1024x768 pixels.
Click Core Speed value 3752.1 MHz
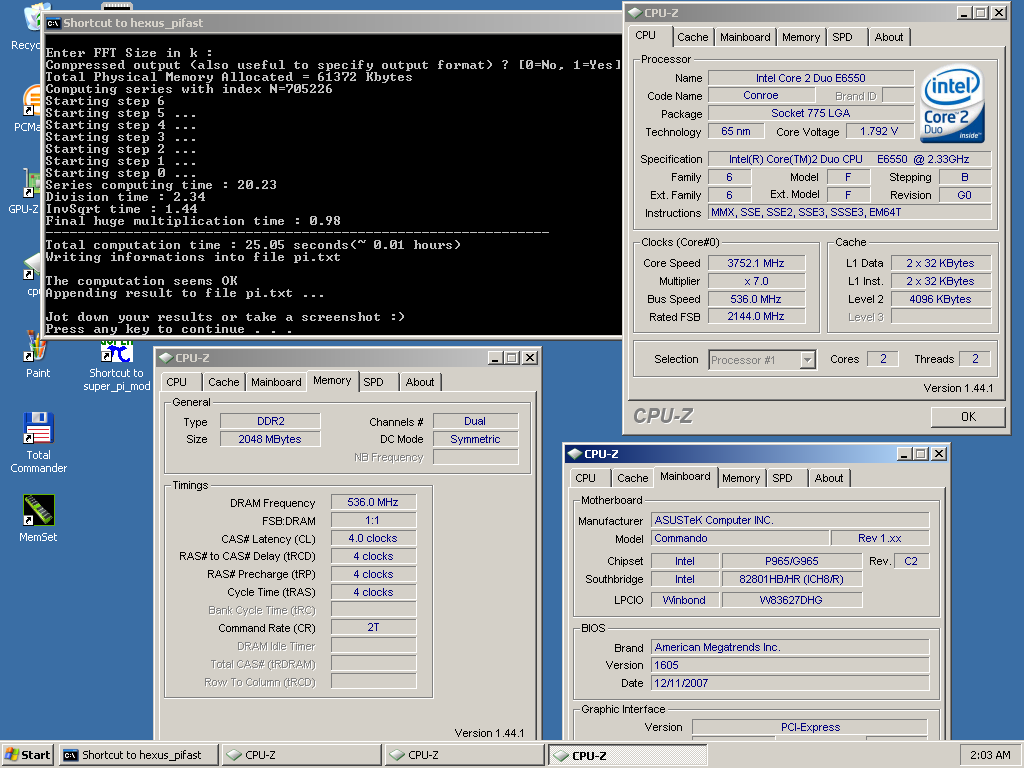(x=756, y=263)
